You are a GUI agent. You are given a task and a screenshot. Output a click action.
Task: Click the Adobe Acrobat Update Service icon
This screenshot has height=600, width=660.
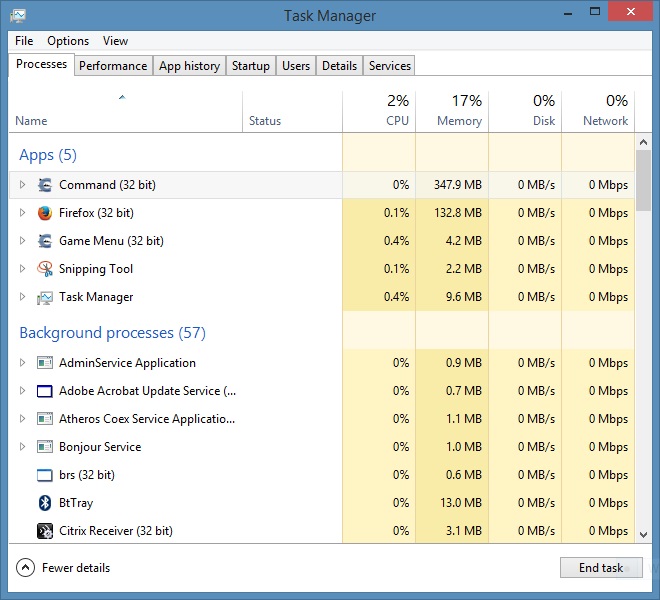pyautogui.click(x=45, y=391)
